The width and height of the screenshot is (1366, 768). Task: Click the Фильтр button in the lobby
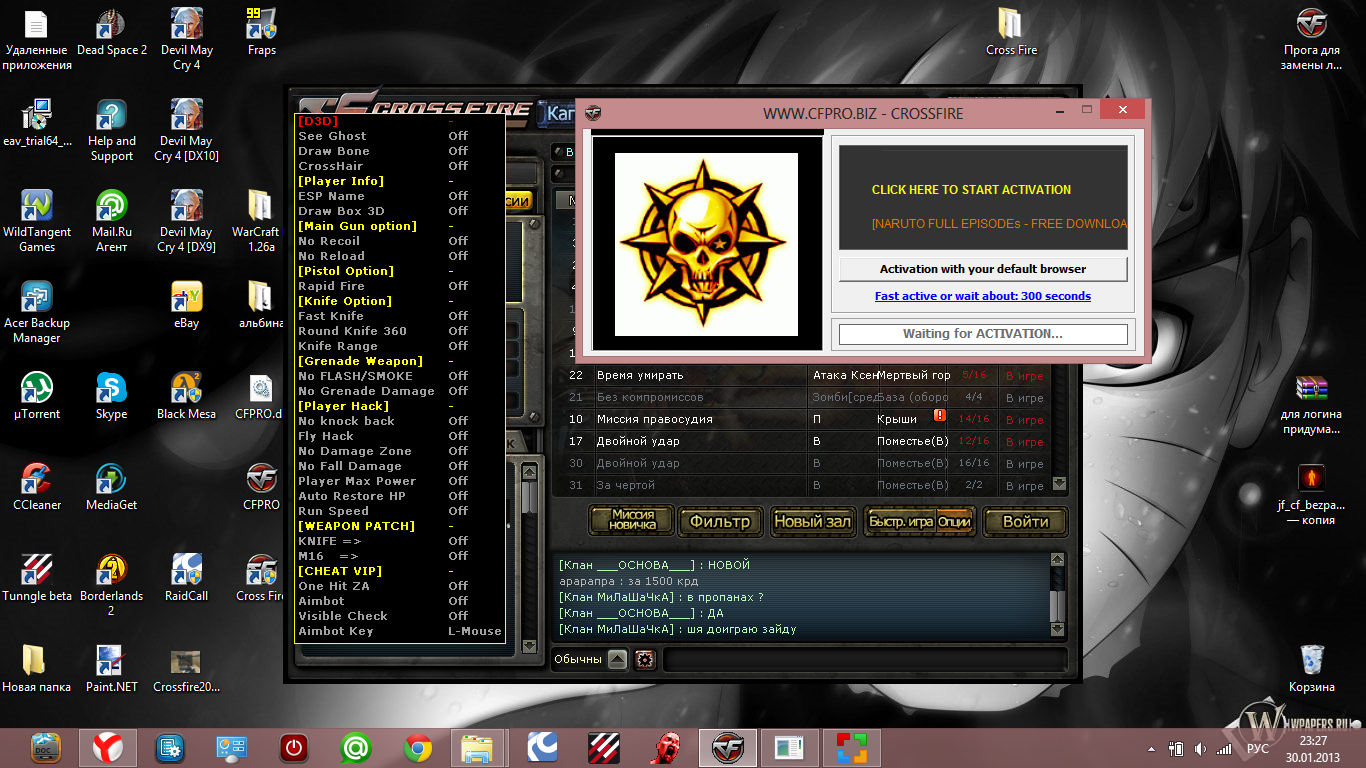(x=719, y=521)
